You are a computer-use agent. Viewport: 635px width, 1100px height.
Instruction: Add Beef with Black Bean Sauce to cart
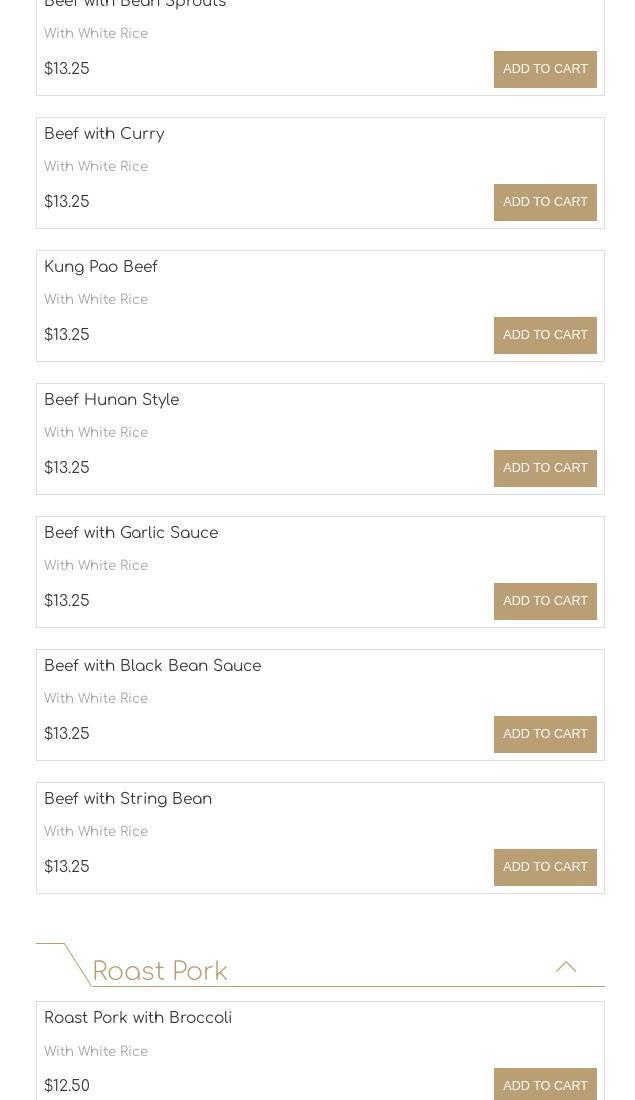(x=545, y=734)
